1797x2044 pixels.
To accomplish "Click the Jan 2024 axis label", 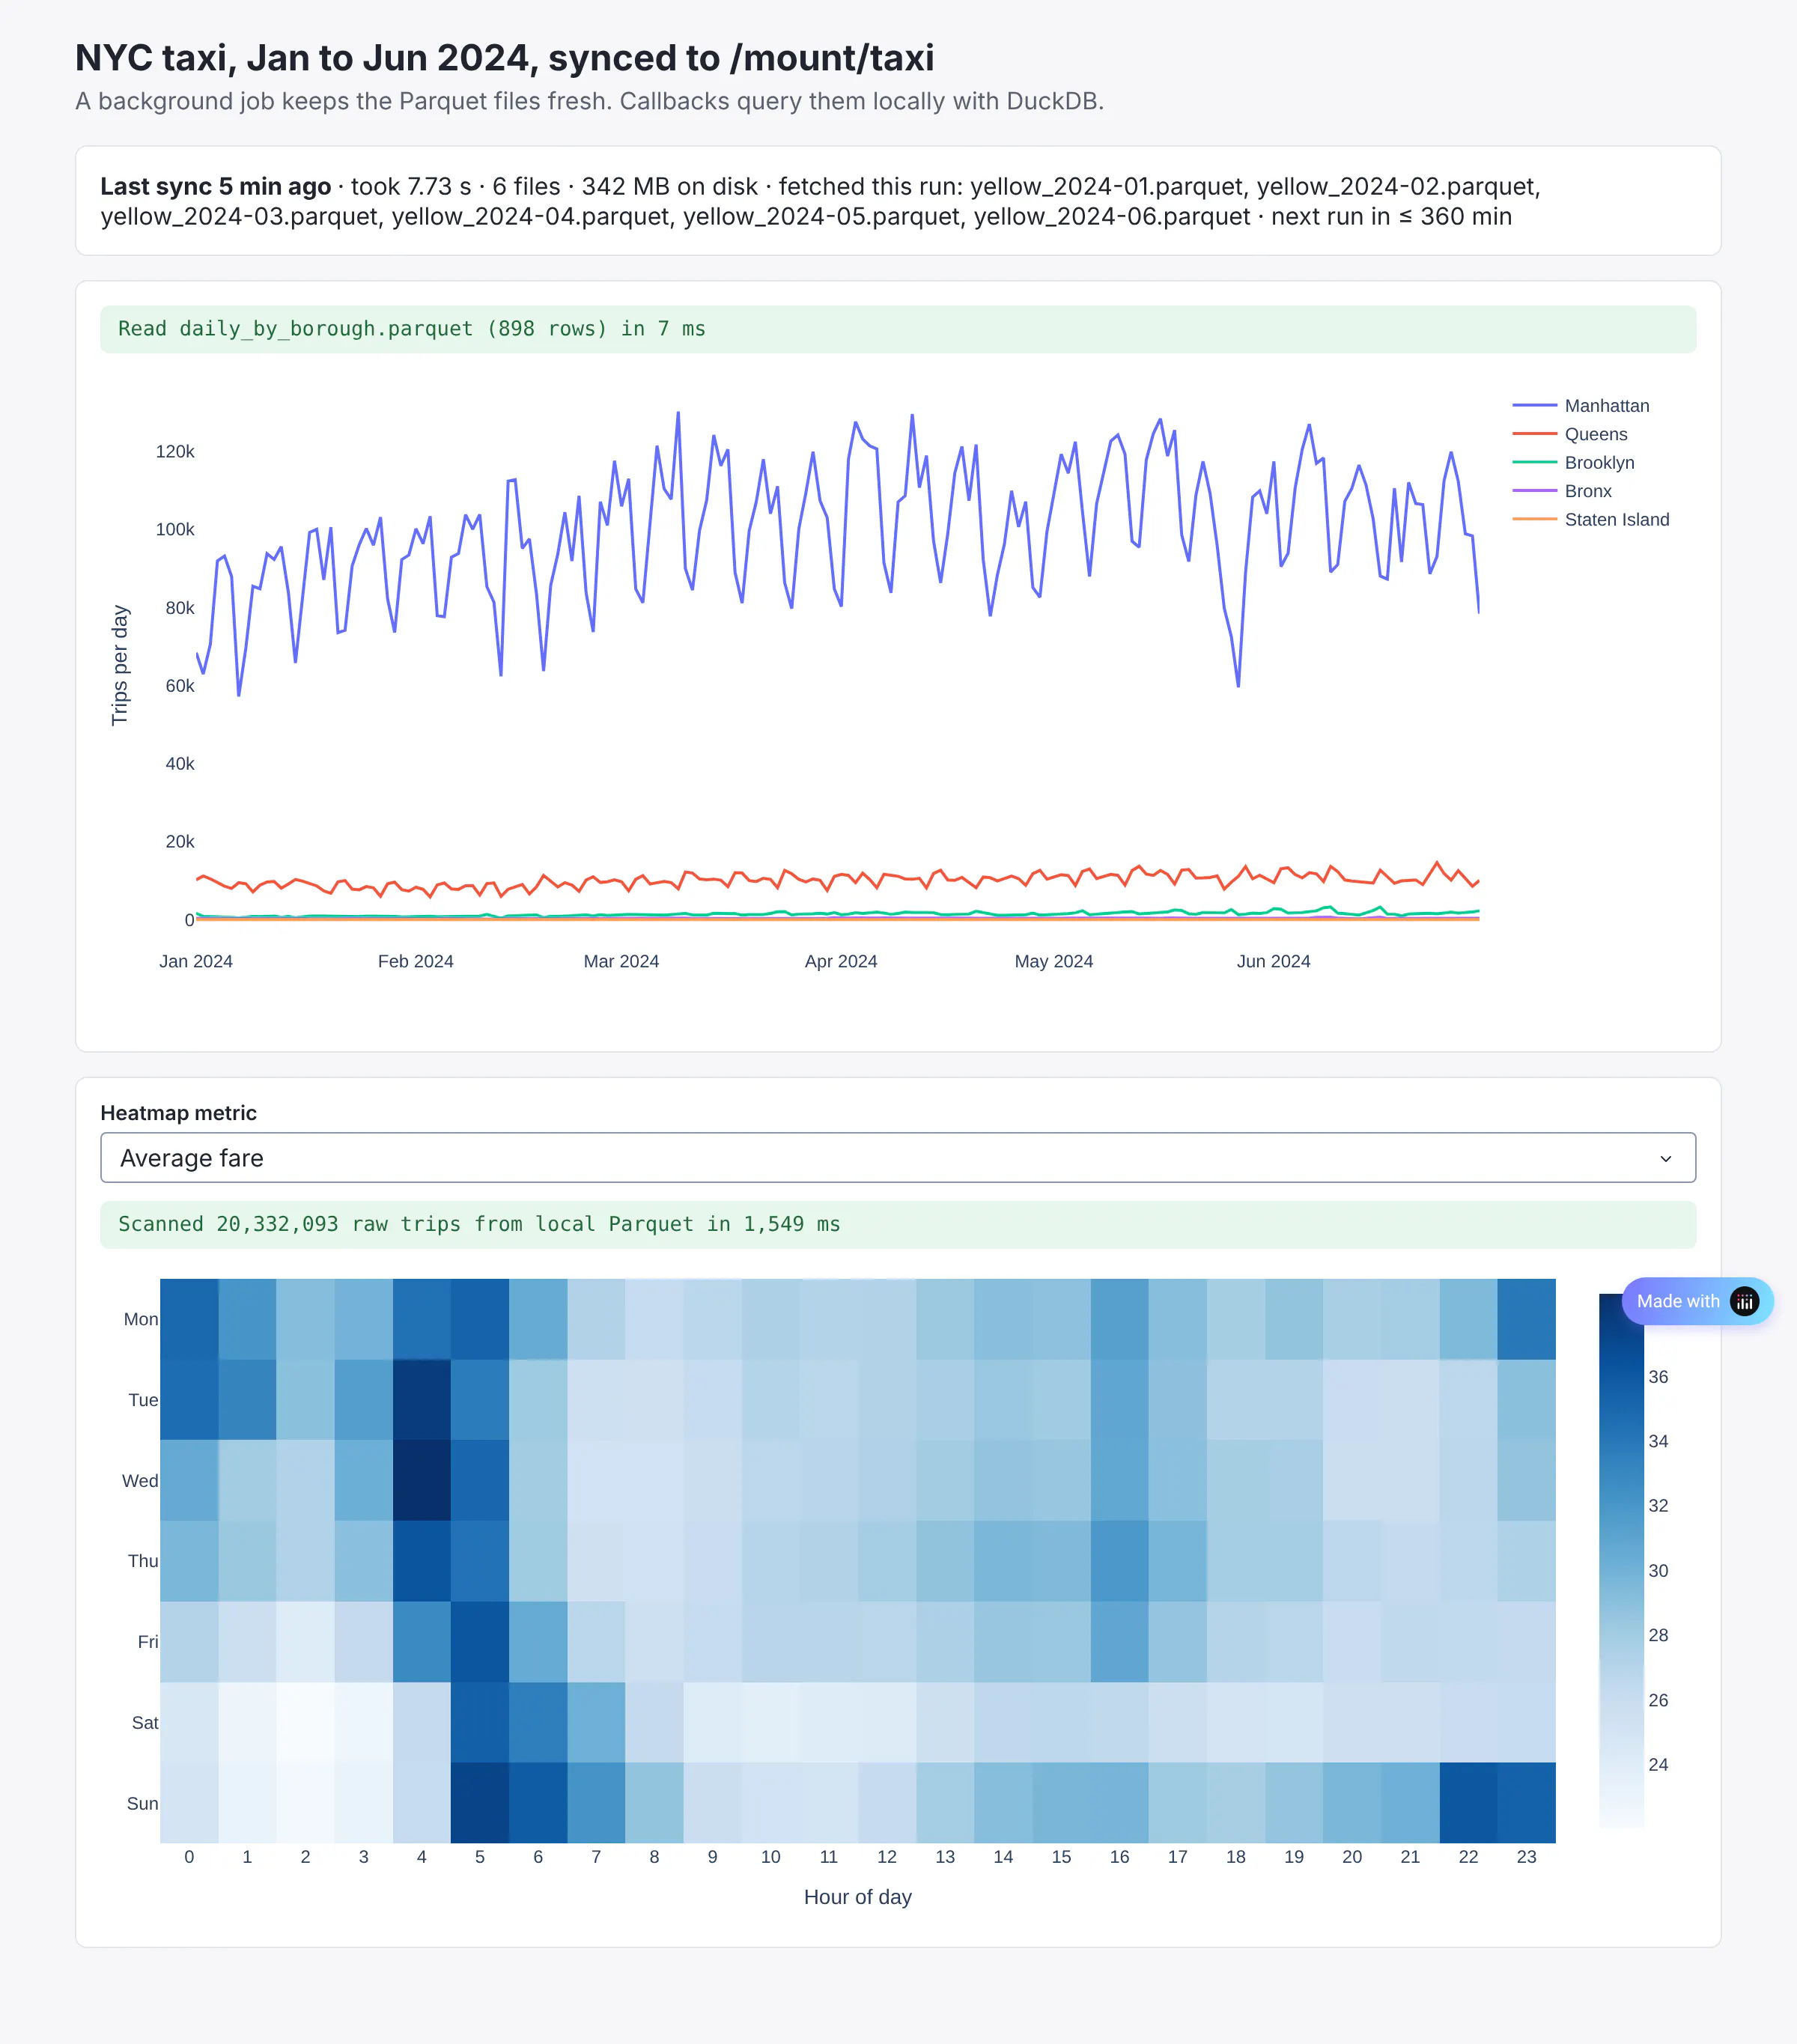I will pyautogui.click(x=196, y=961).
